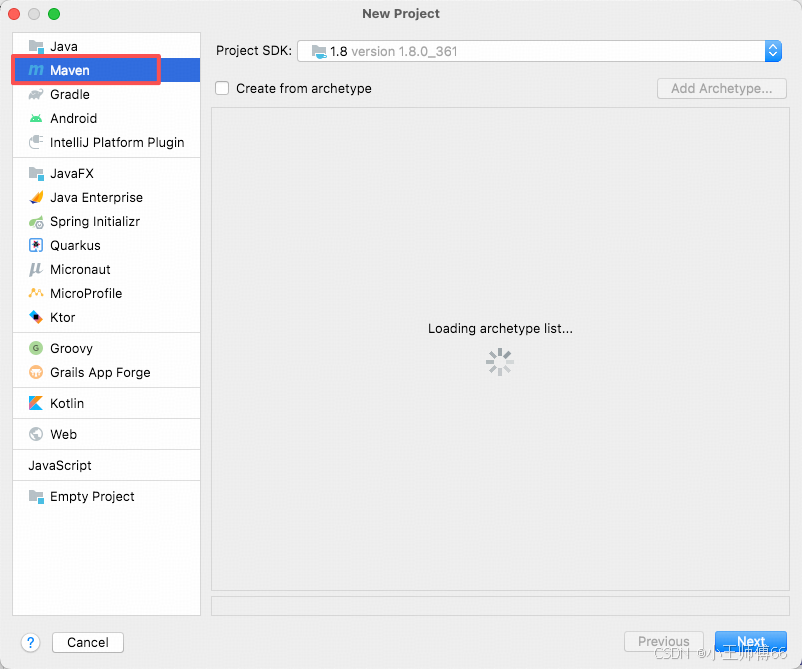Click the Add Archetype... button
802x669 pixels.
pos(722,88)
